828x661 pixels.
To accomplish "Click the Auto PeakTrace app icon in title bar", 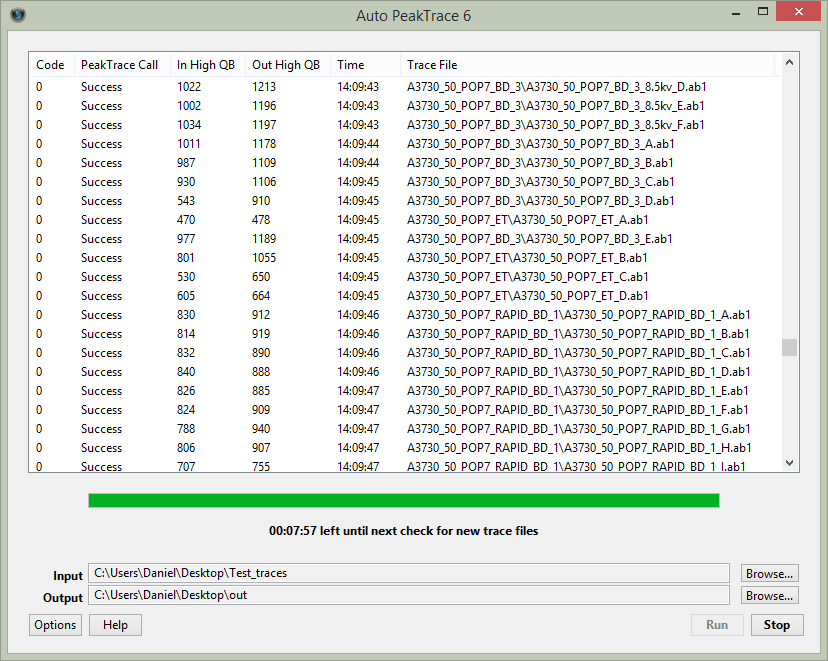I will (18, 15).
